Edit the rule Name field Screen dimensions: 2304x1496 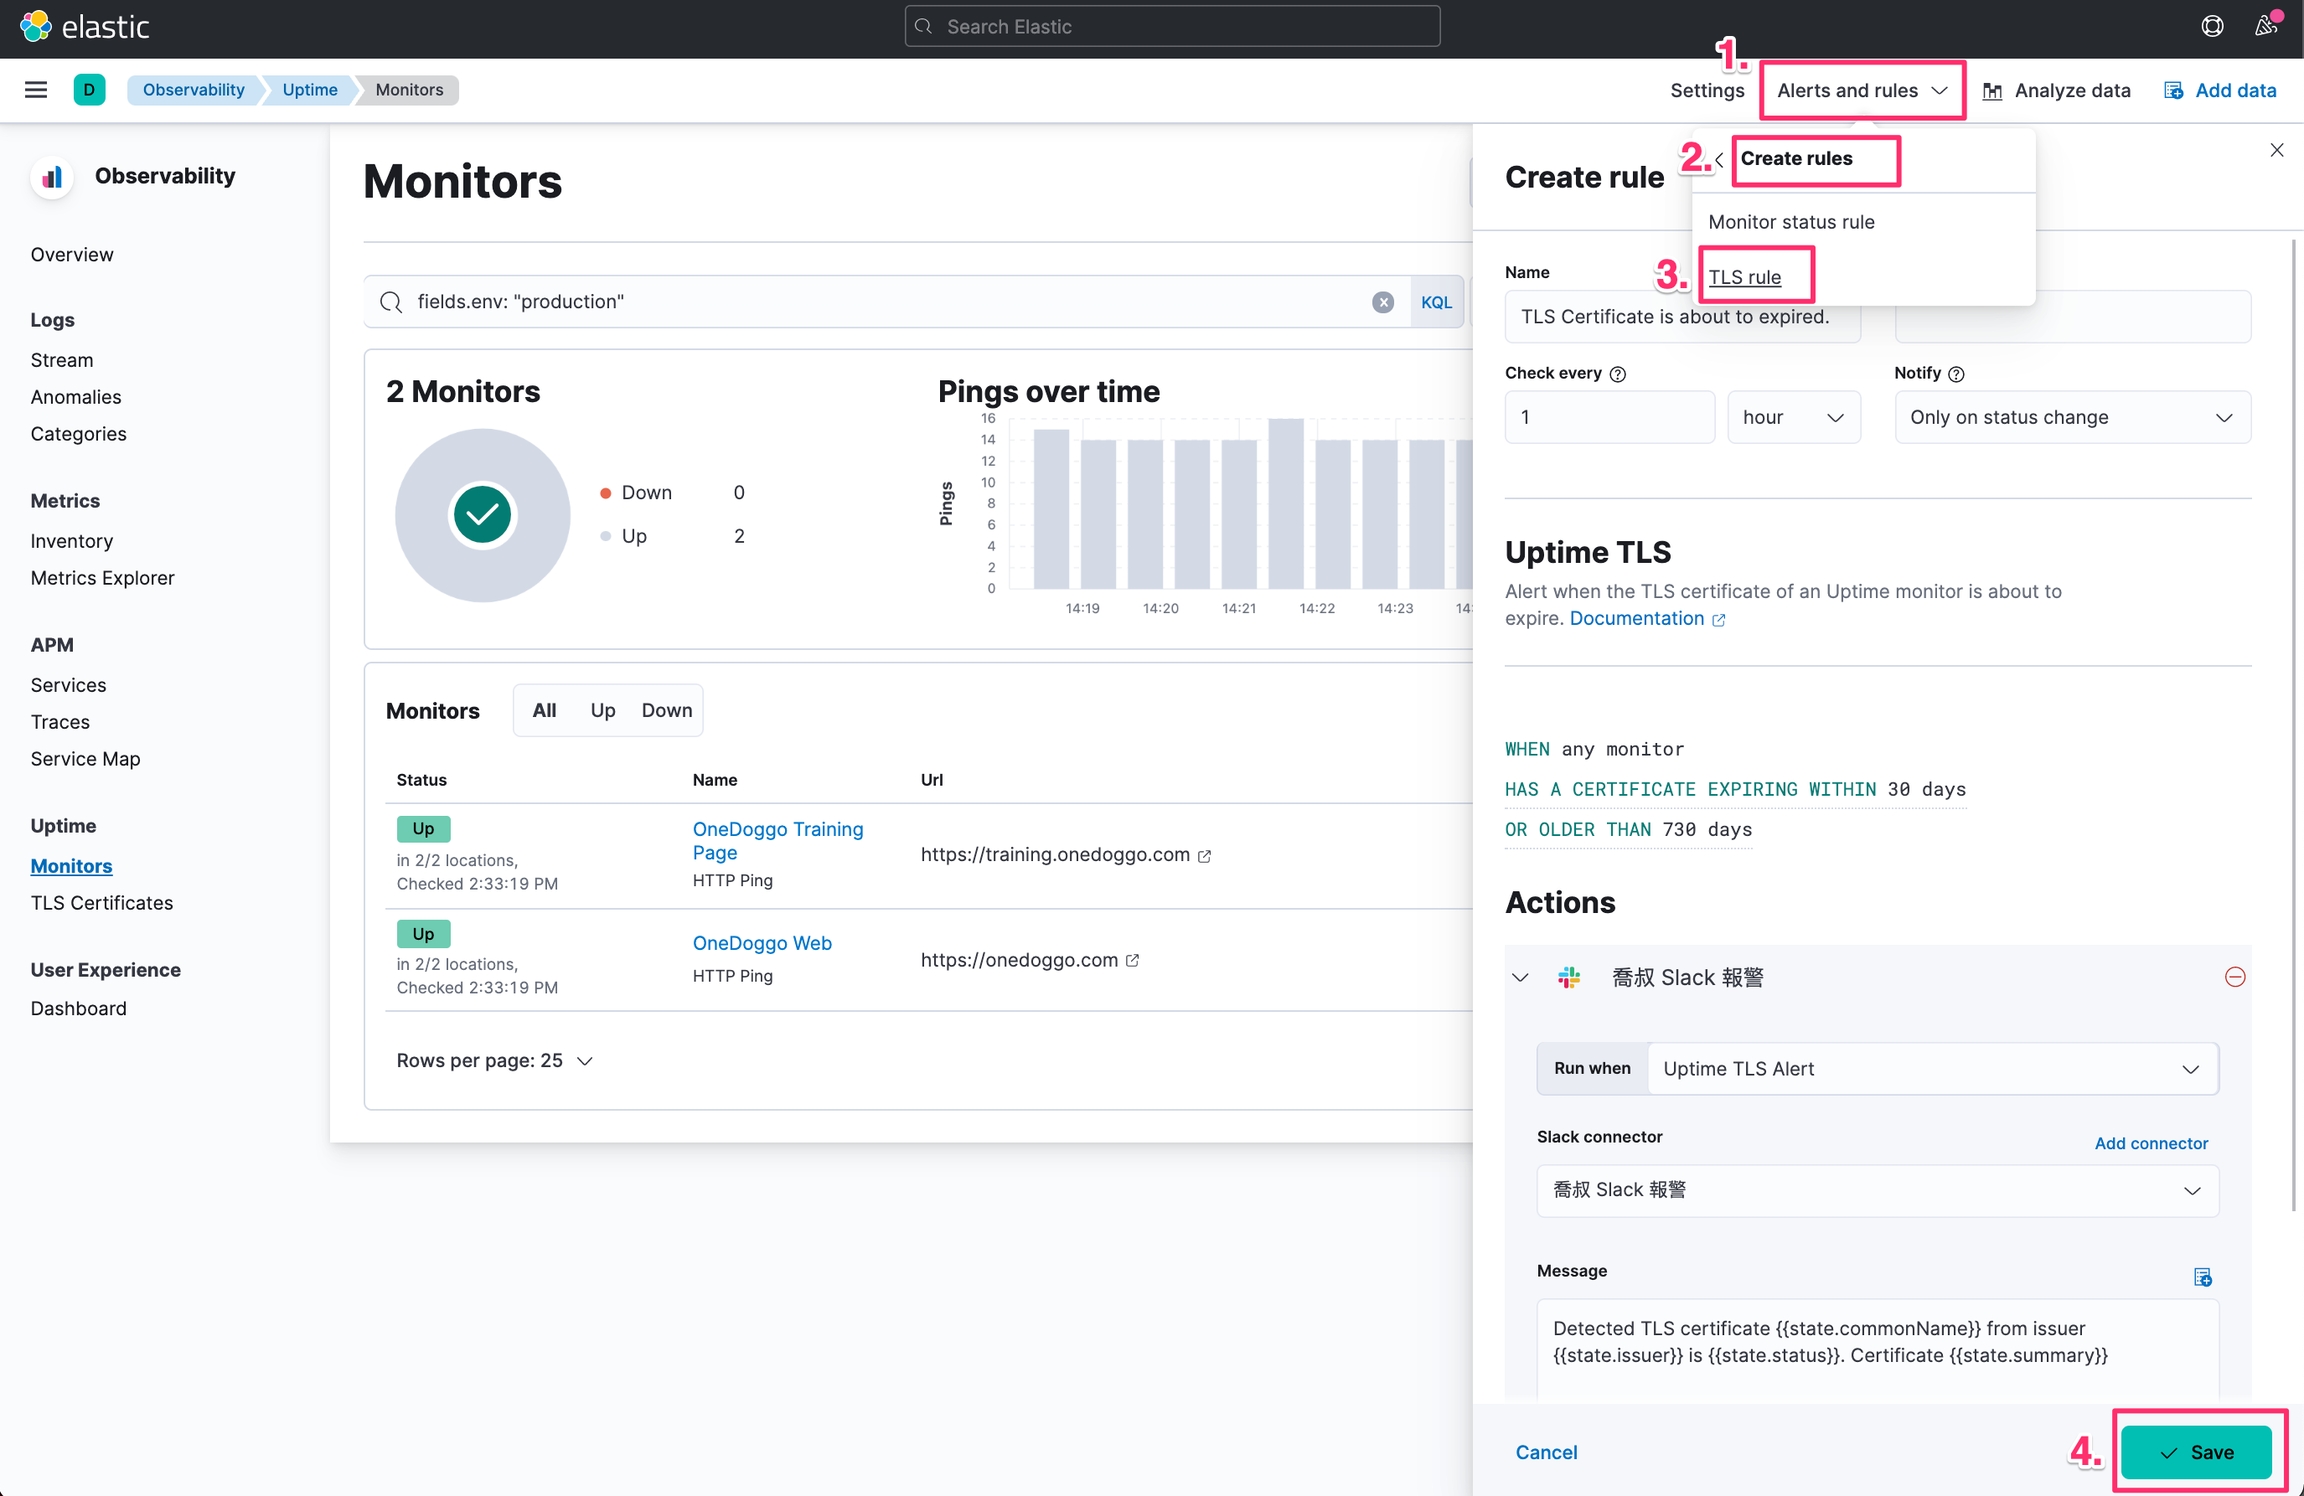1682,317
